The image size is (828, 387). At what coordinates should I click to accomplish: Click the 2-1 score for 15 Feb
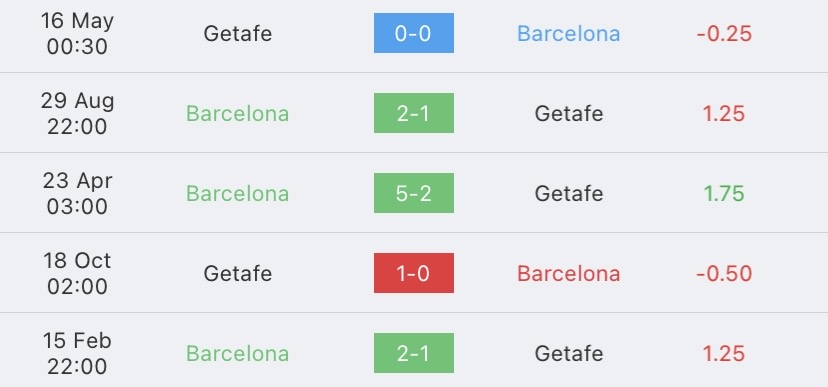pos(413,353)
